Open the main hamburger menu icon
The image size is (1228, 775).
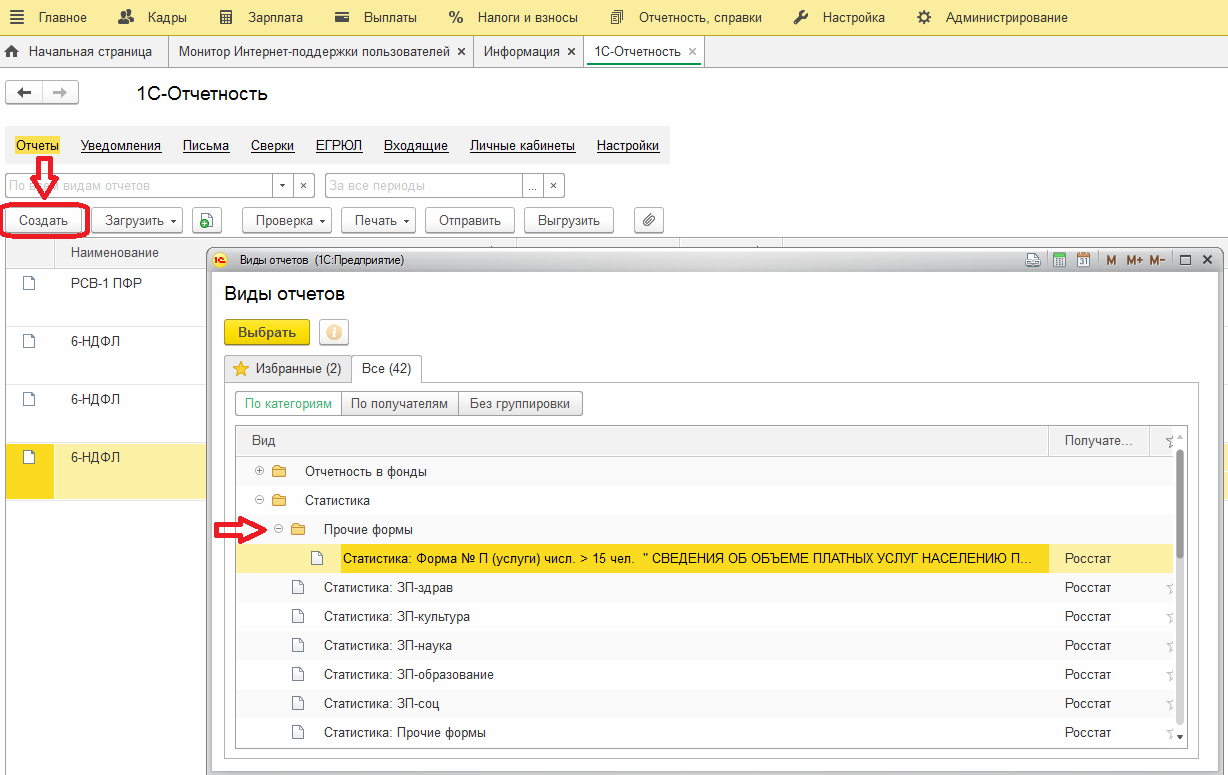(x=17, y=17)
